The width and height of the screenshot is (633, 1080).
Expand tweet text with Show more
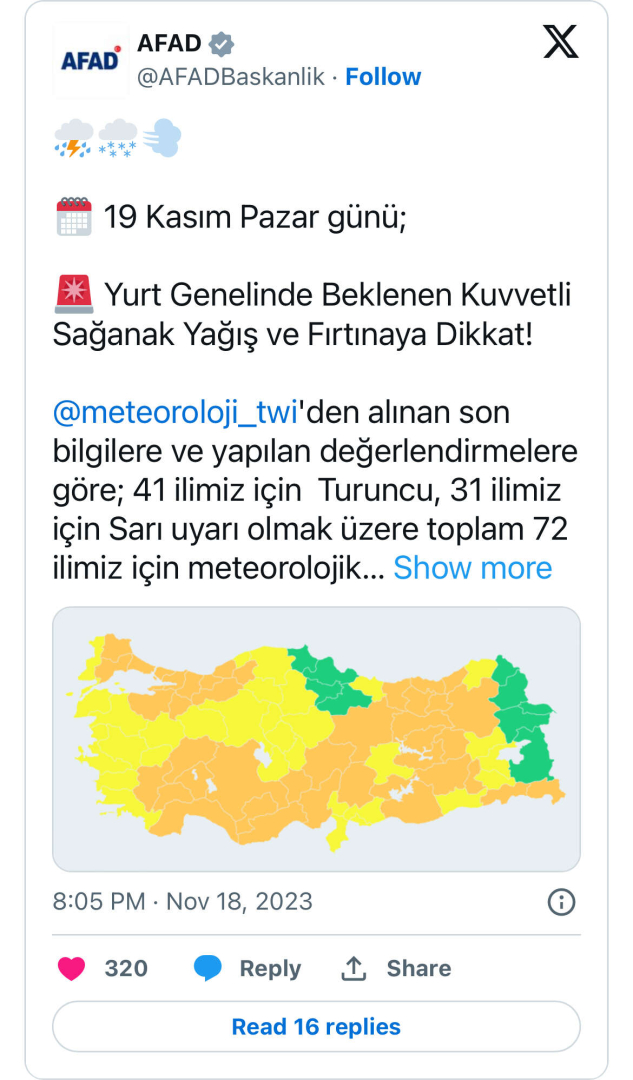472,568
